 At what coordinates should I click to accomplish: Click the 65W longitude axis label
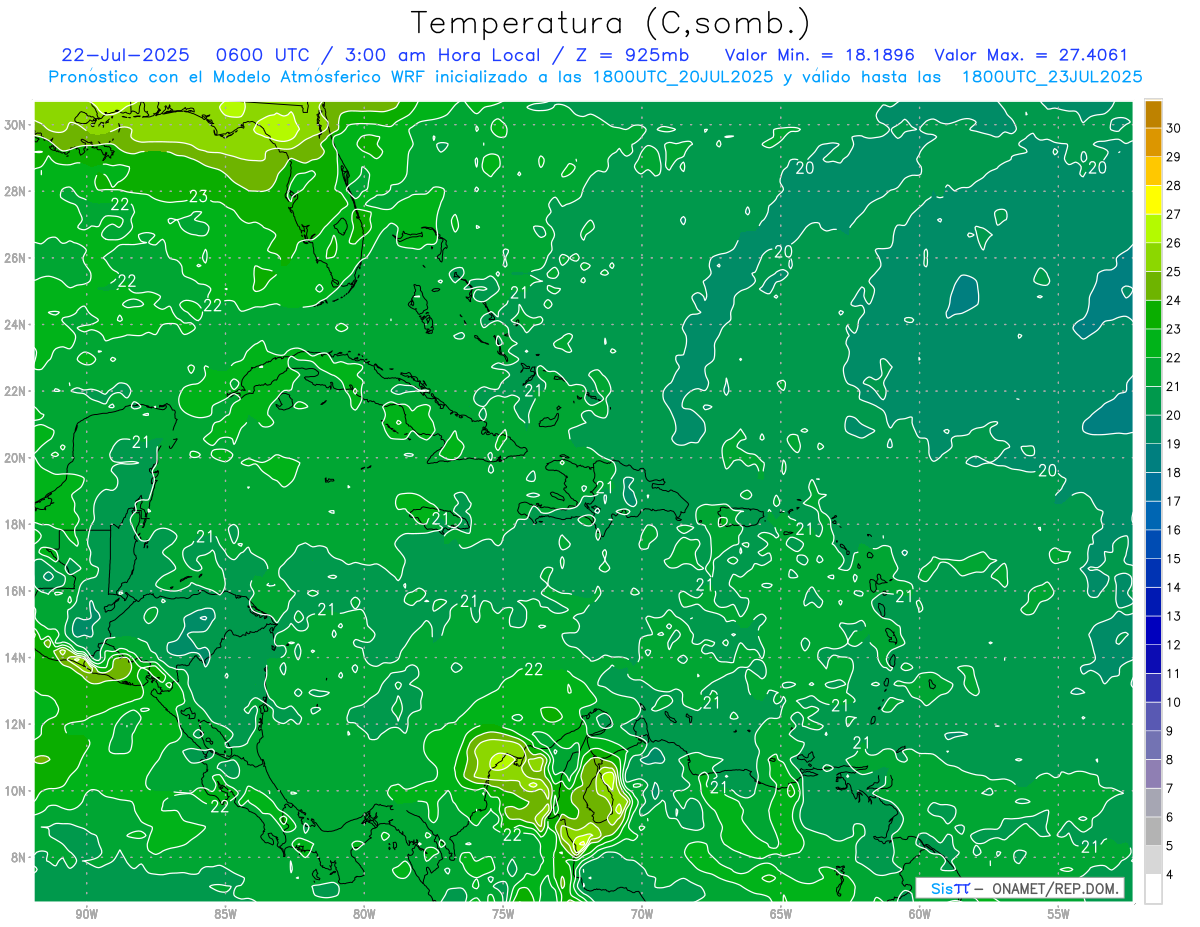point(781,914)
